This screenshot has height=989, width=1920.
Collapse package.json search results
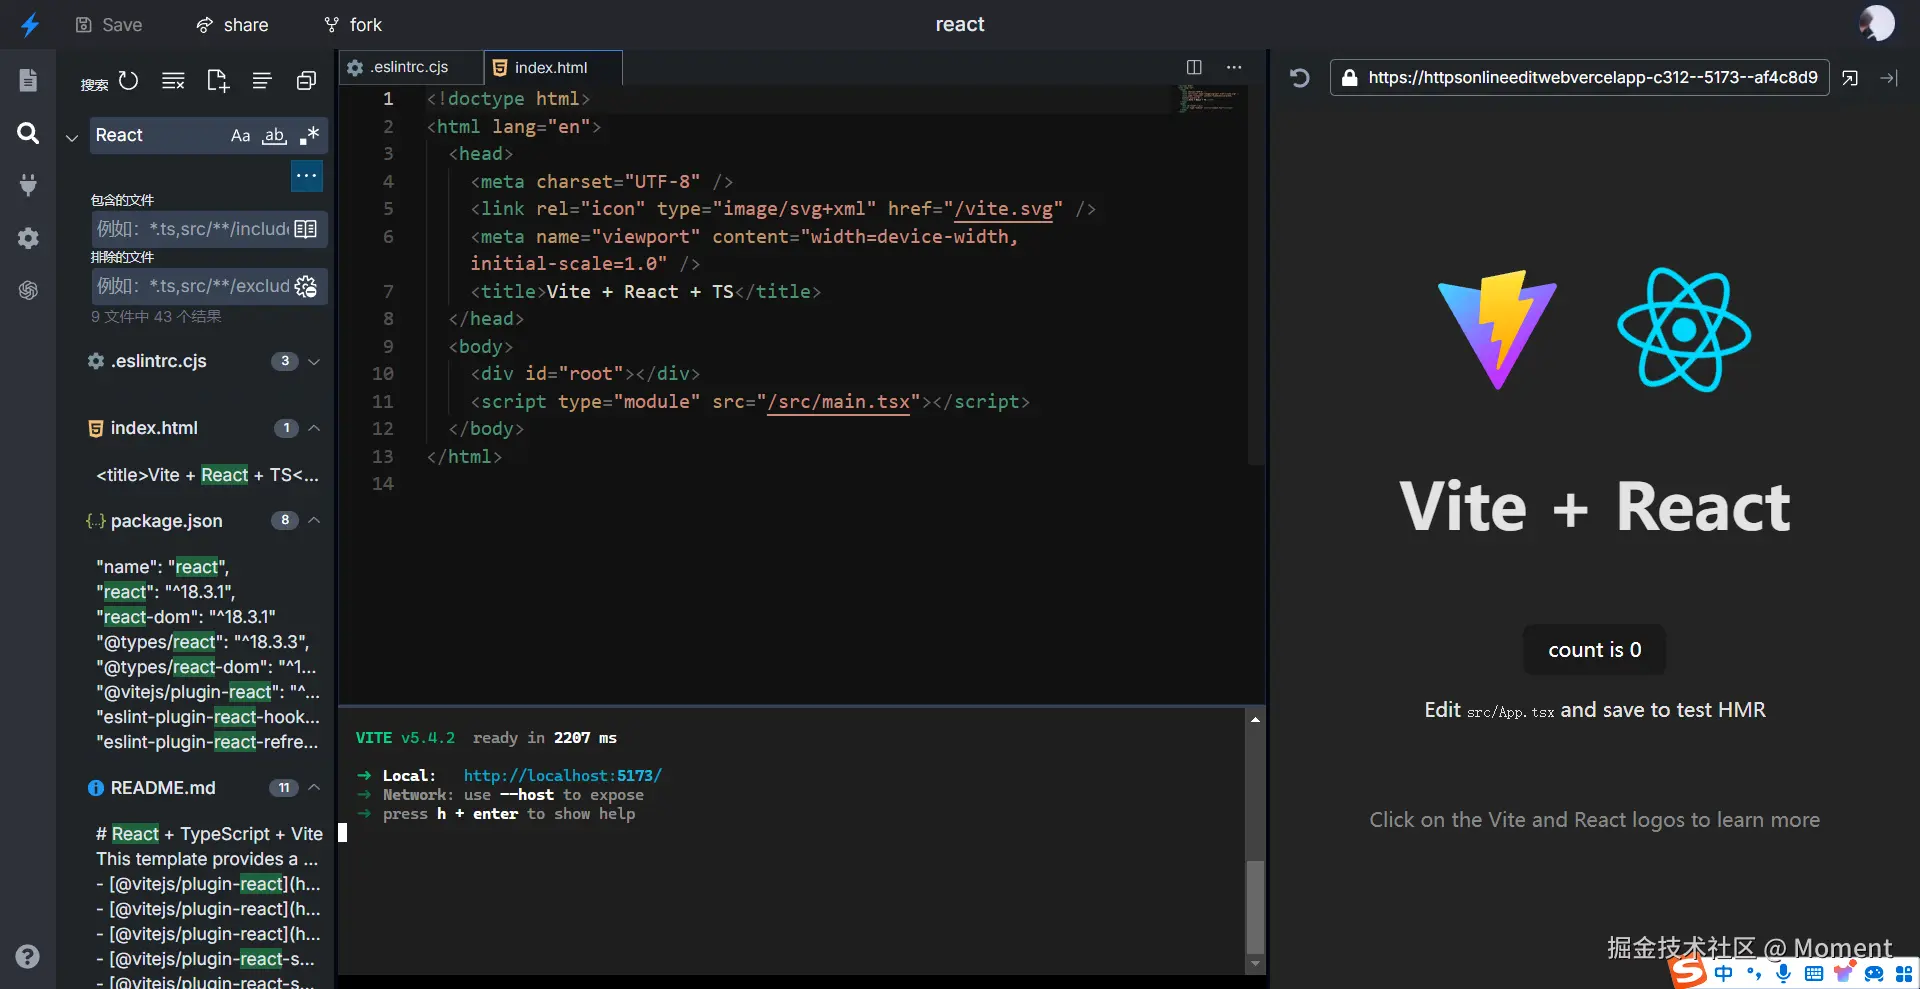(x=314, y=520)
